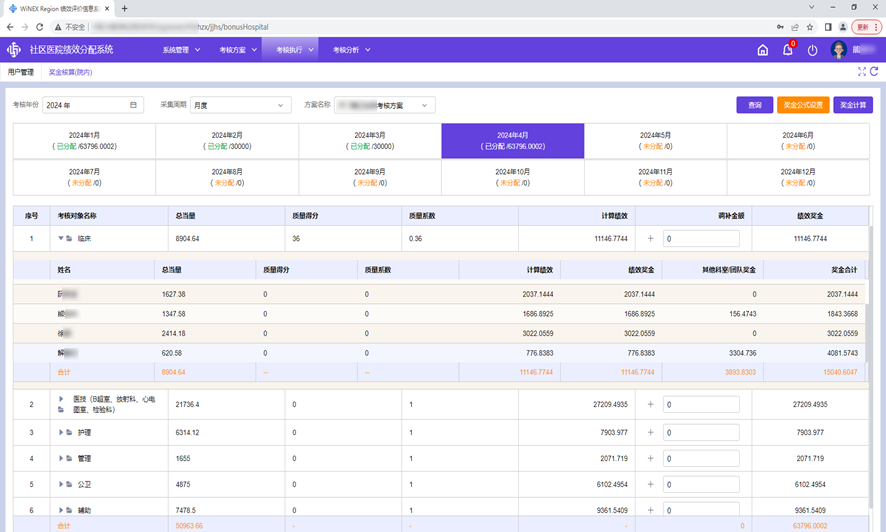Expand the 管理 row
The height and width of the screenshot is (532, 886).
tap(61, 459)
